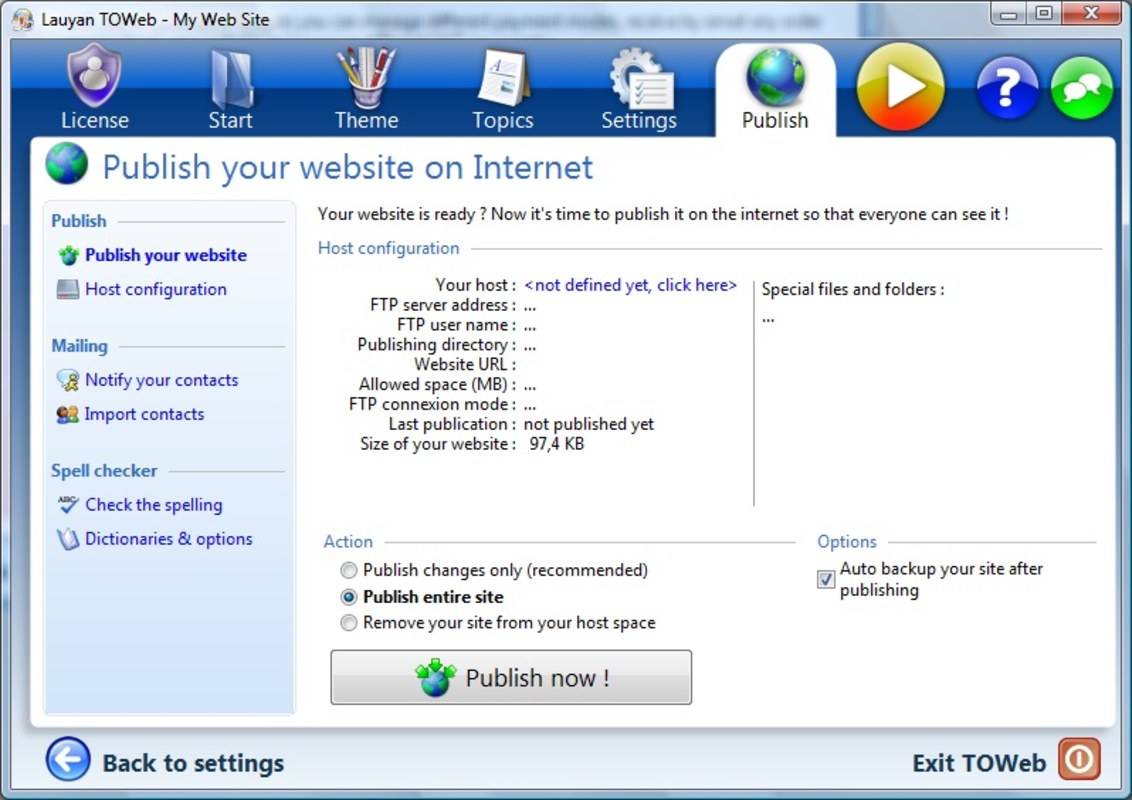Click the green chat support icon

pos(1081,88)
